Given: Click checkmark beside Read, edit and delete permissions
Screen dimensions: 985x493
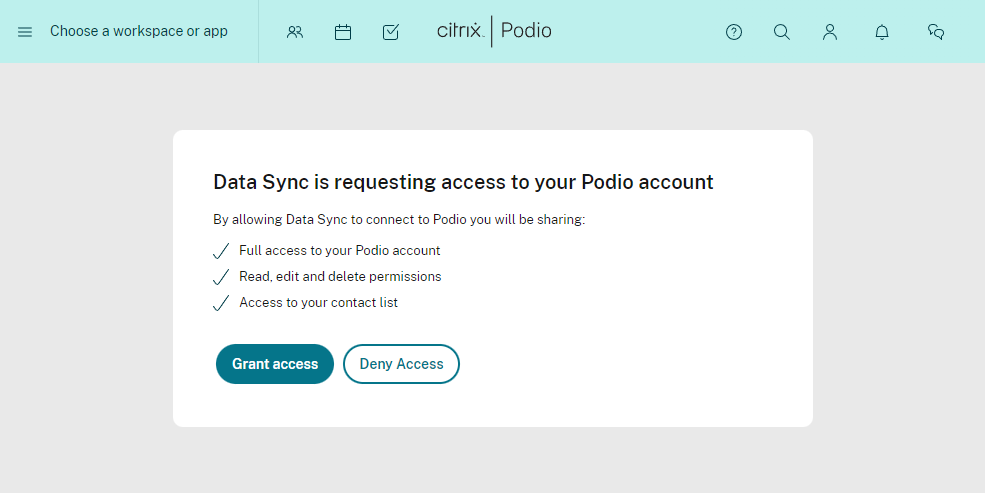Looking at the screenshot, I should click(221, 277).
